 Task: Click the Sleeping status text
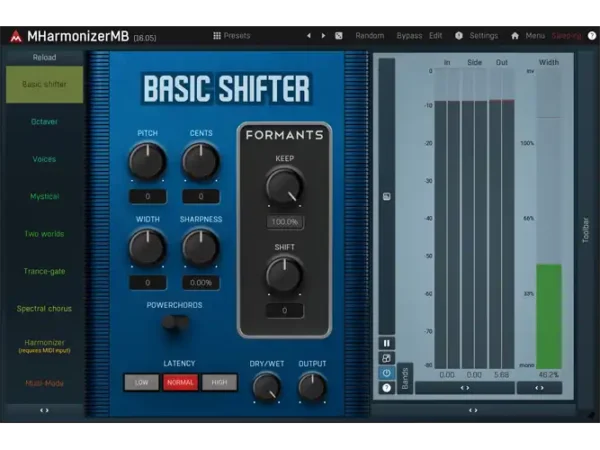pos(566,36)
